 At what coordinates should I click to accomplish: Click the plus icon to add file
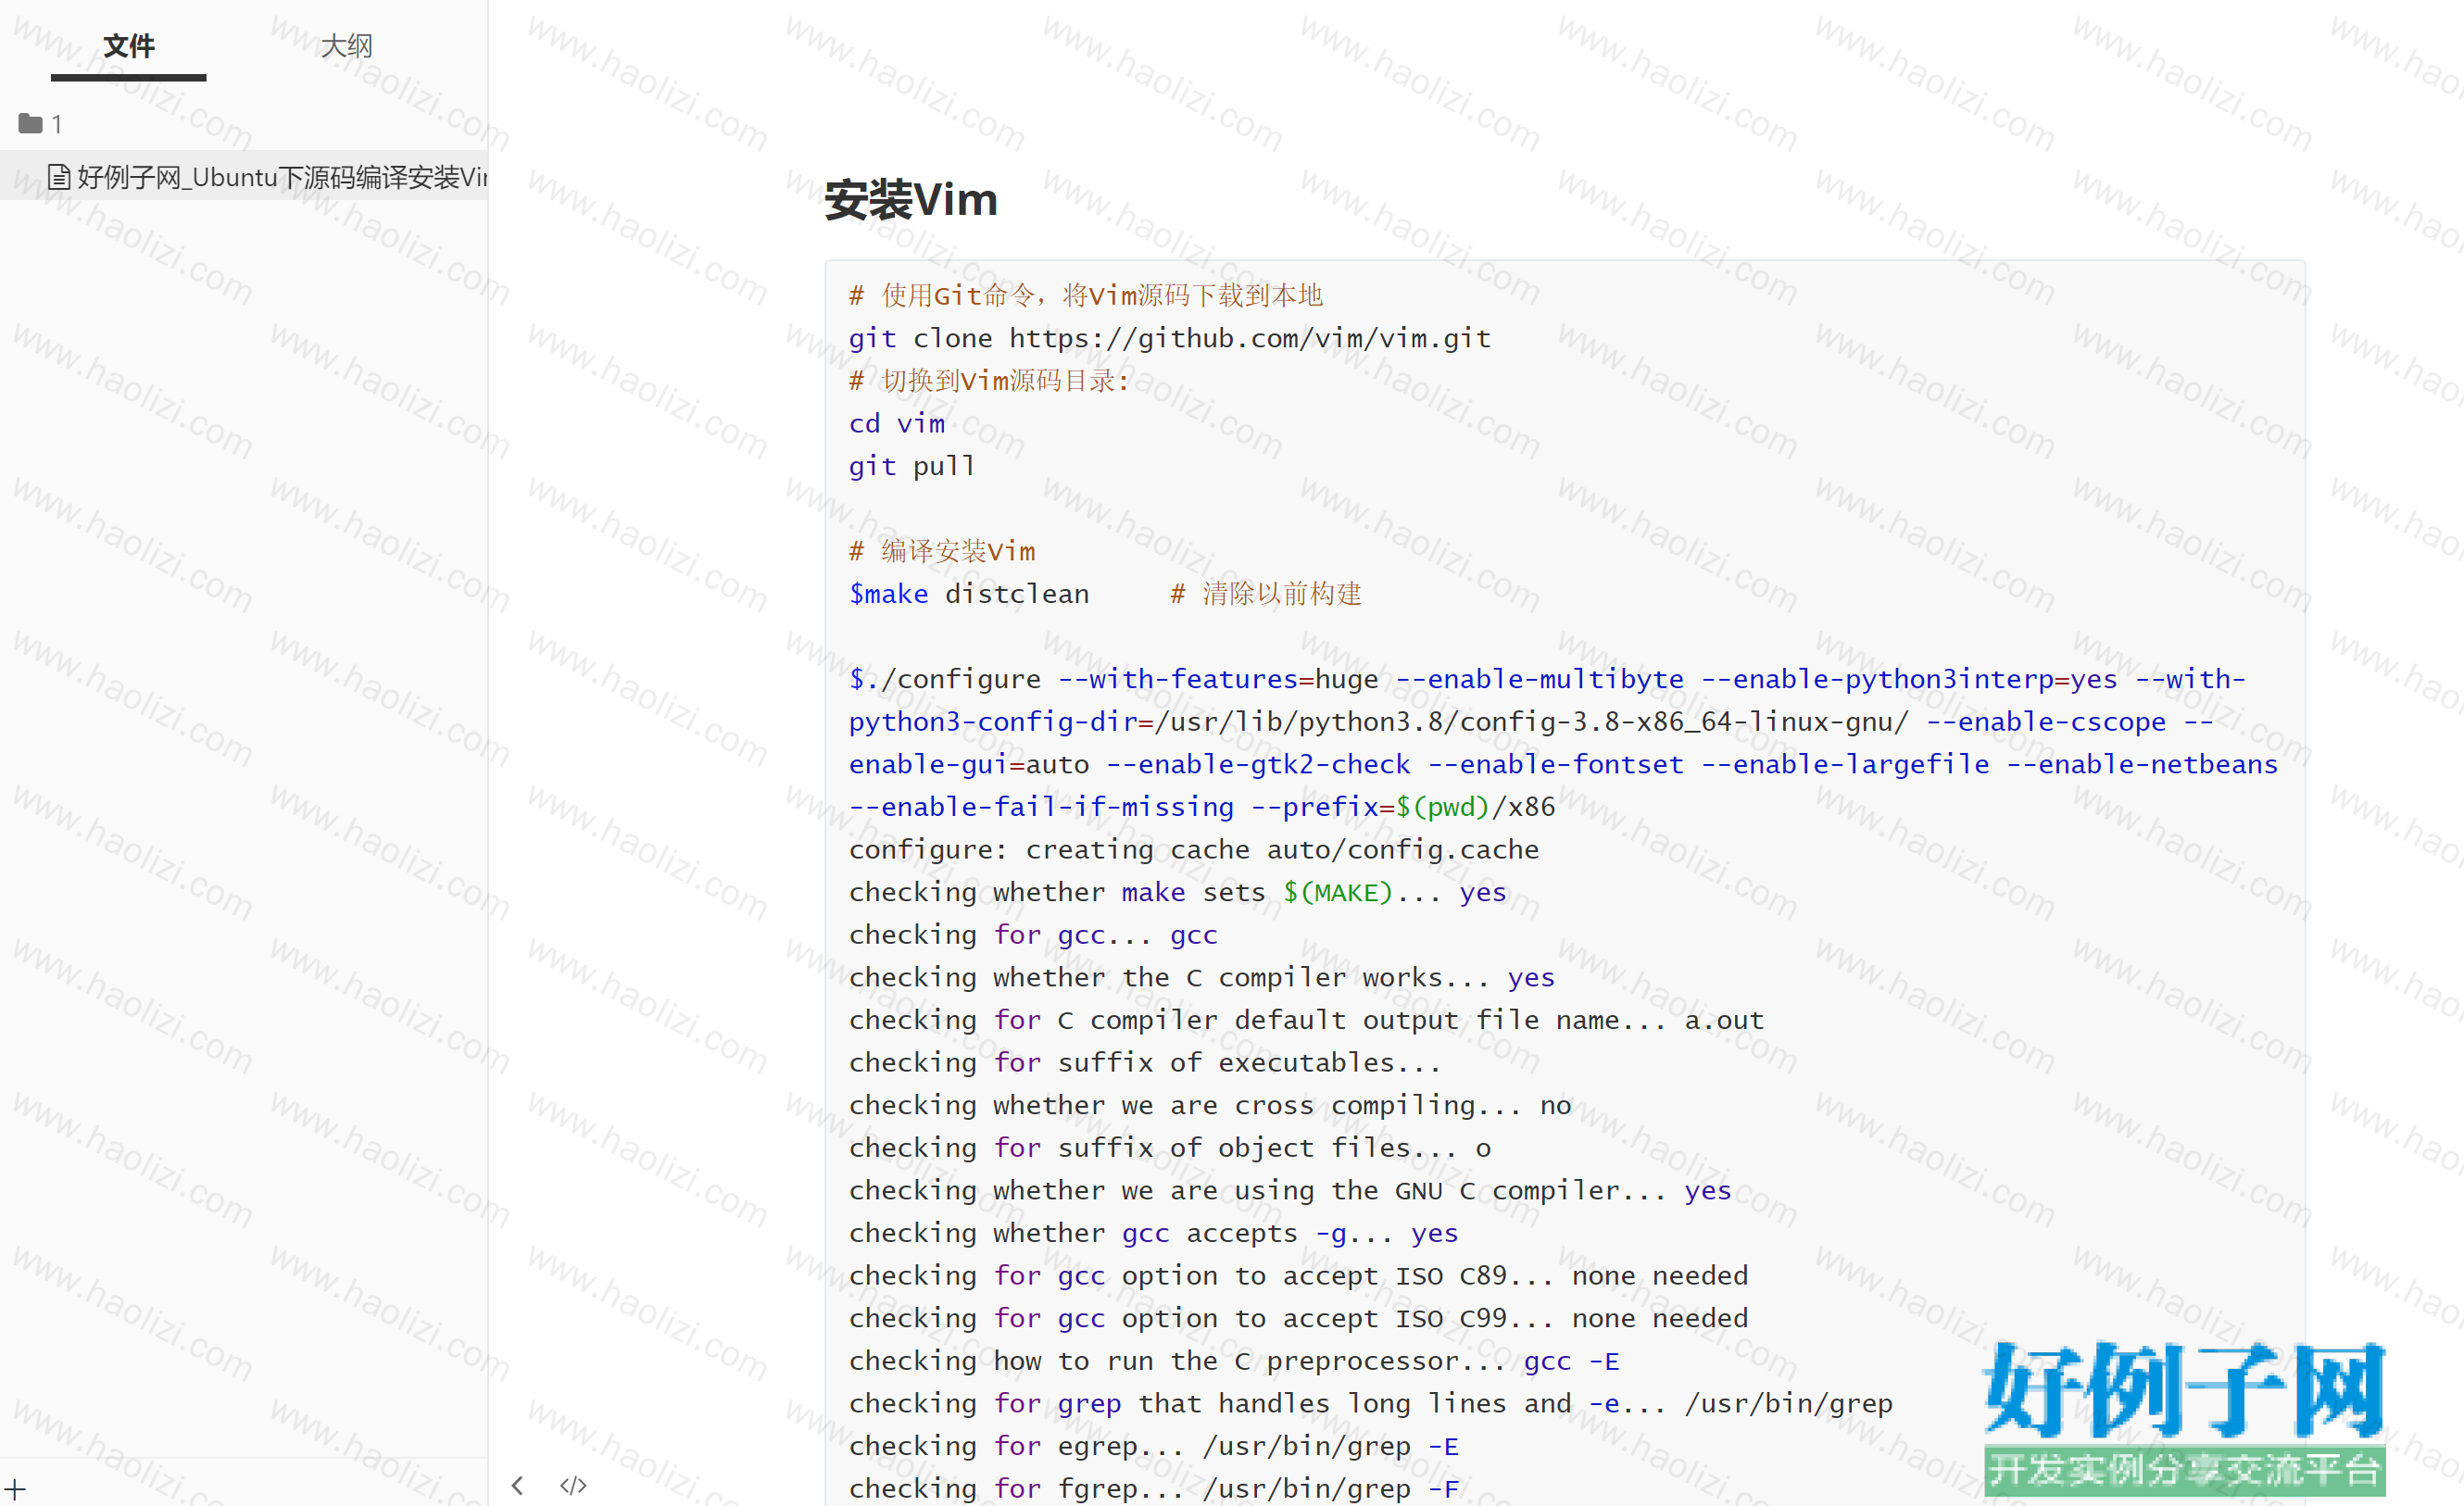pos(16,1488)
